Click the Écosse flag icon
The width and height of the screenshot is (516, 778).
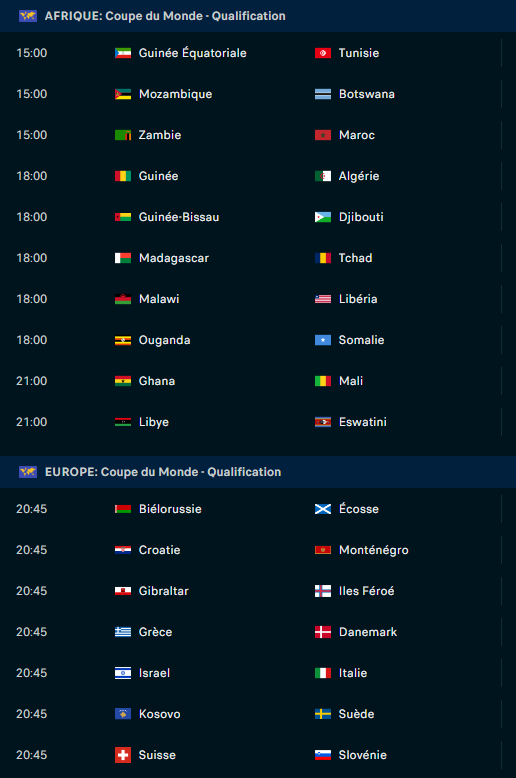322,509
